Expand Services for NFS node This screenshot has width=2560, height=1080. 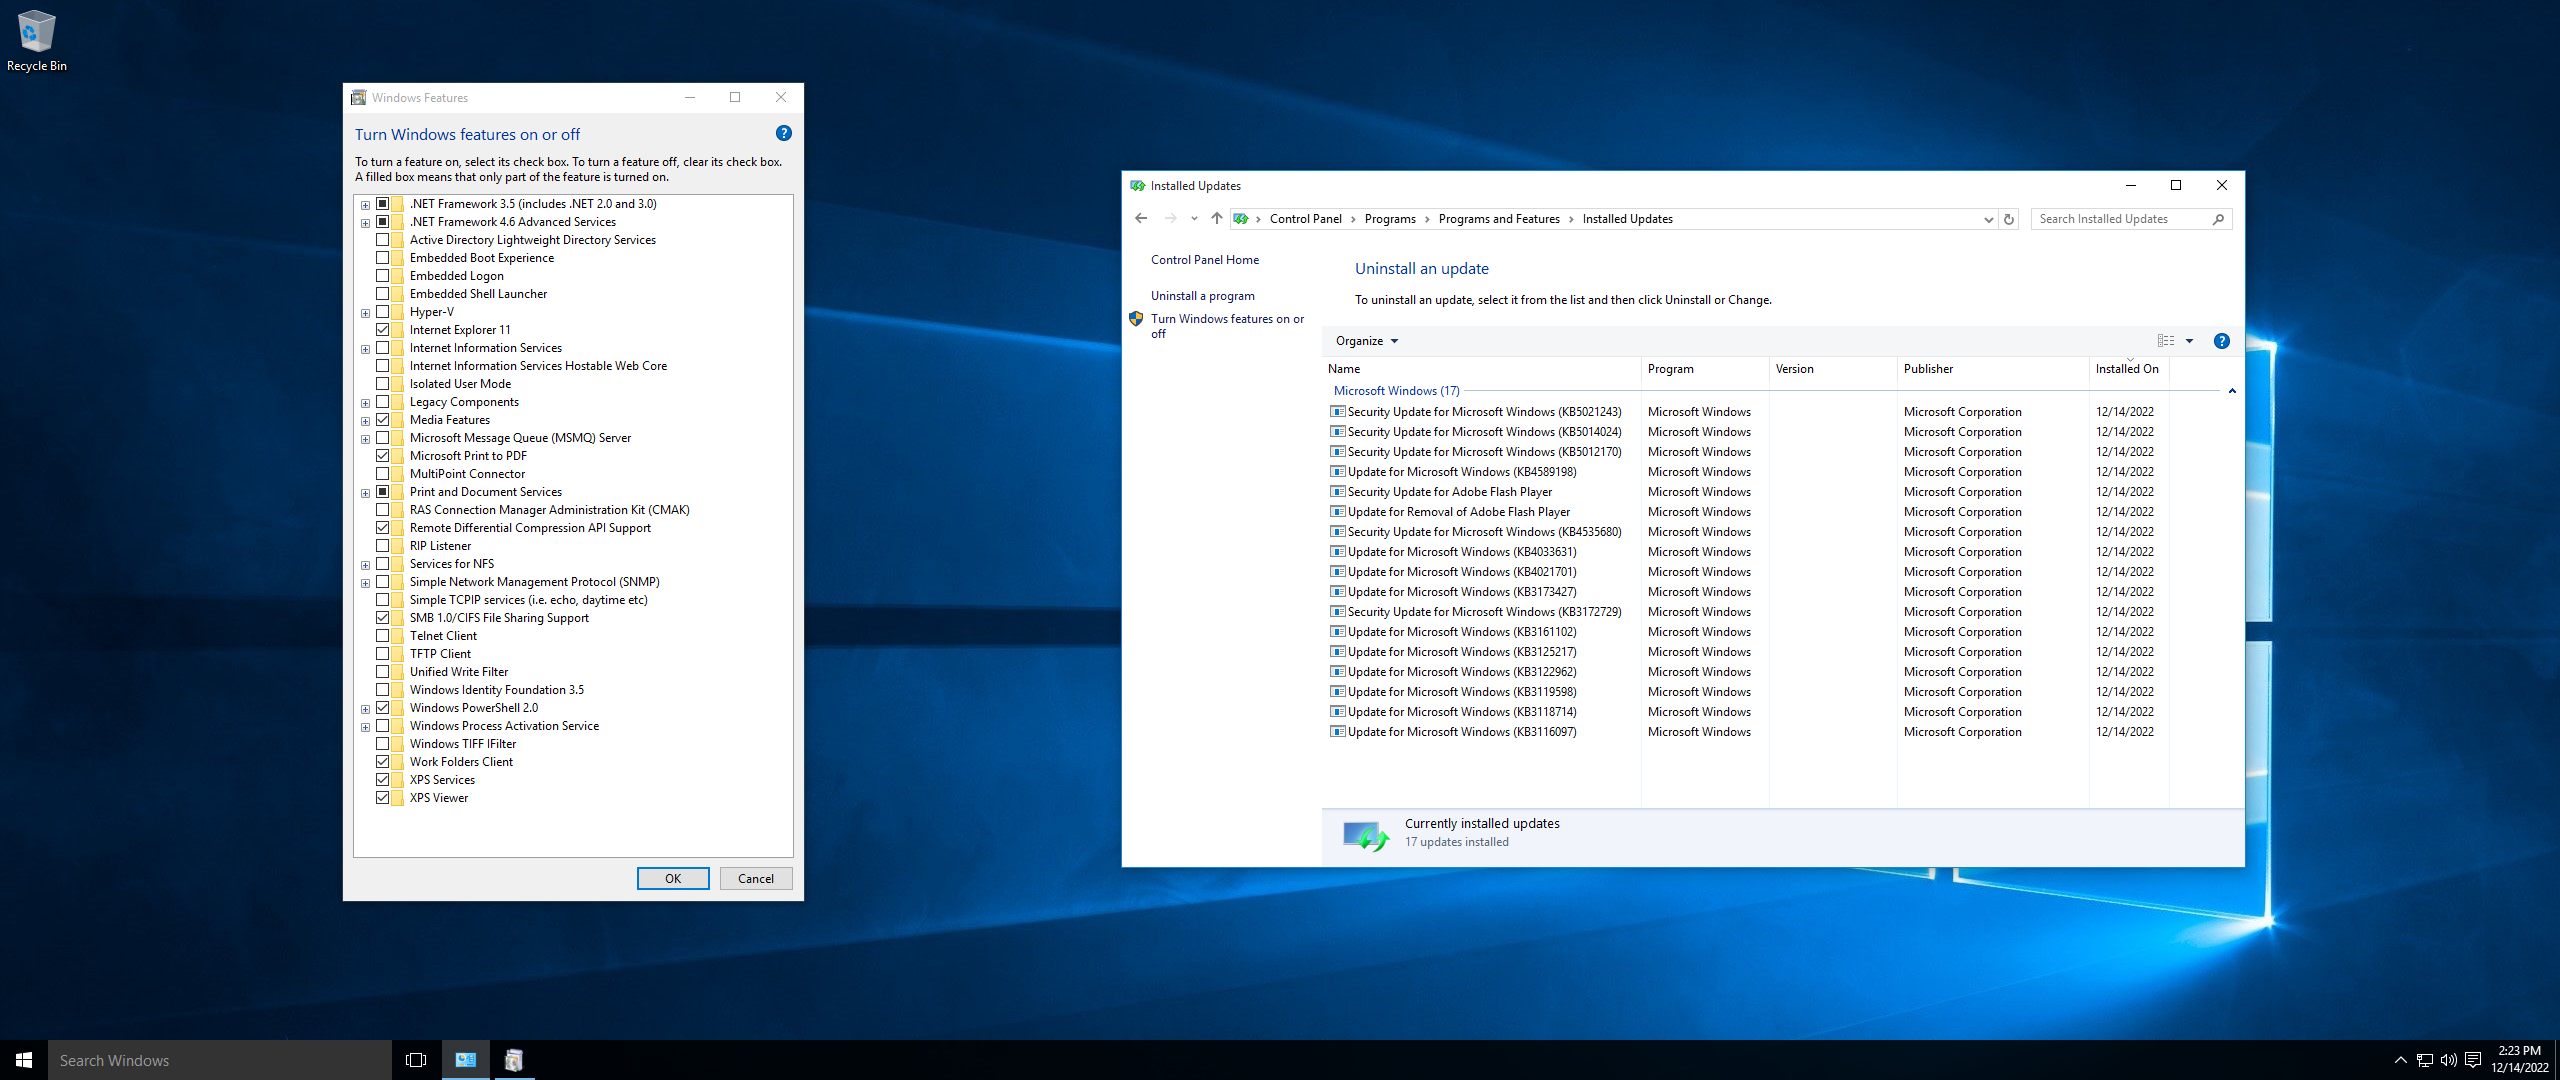(366, 565)
